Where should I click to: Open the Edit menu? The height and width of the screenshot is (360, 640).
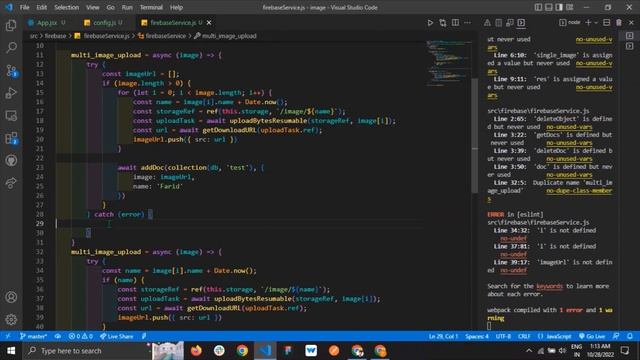pyautogui.click(x=41, y=7)
